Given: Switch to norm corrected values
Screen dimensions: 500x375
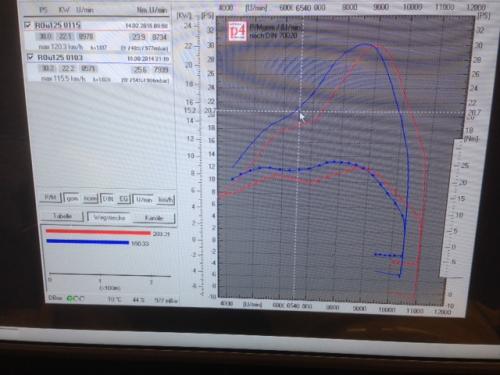Looking at the screenshot, I should 90,199.
